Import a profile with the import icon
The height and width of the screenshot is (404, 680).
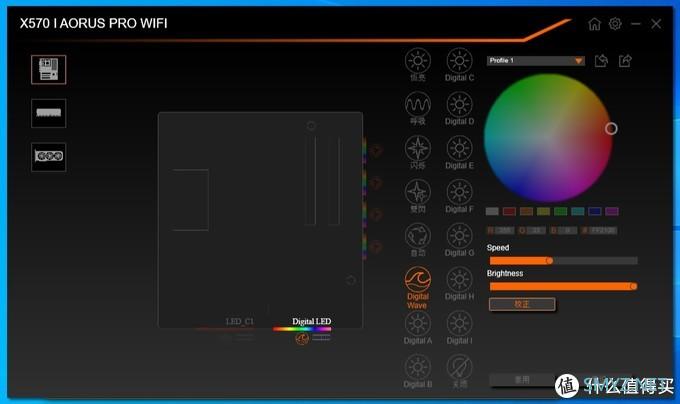click(601, 61)
